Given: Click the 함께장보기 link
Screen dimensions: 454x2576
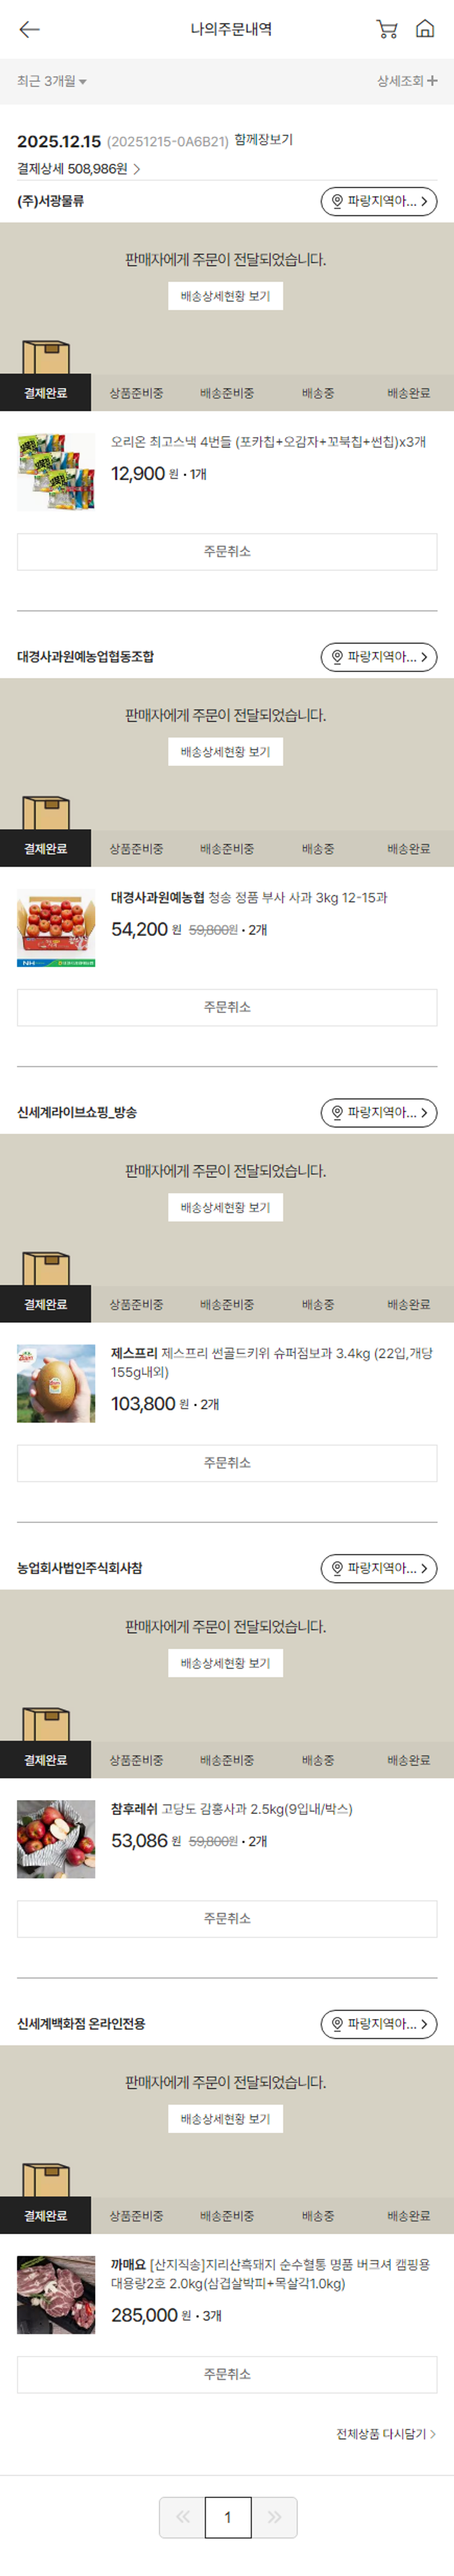Looking at the screenshot, I should click(x=264, y=140).
